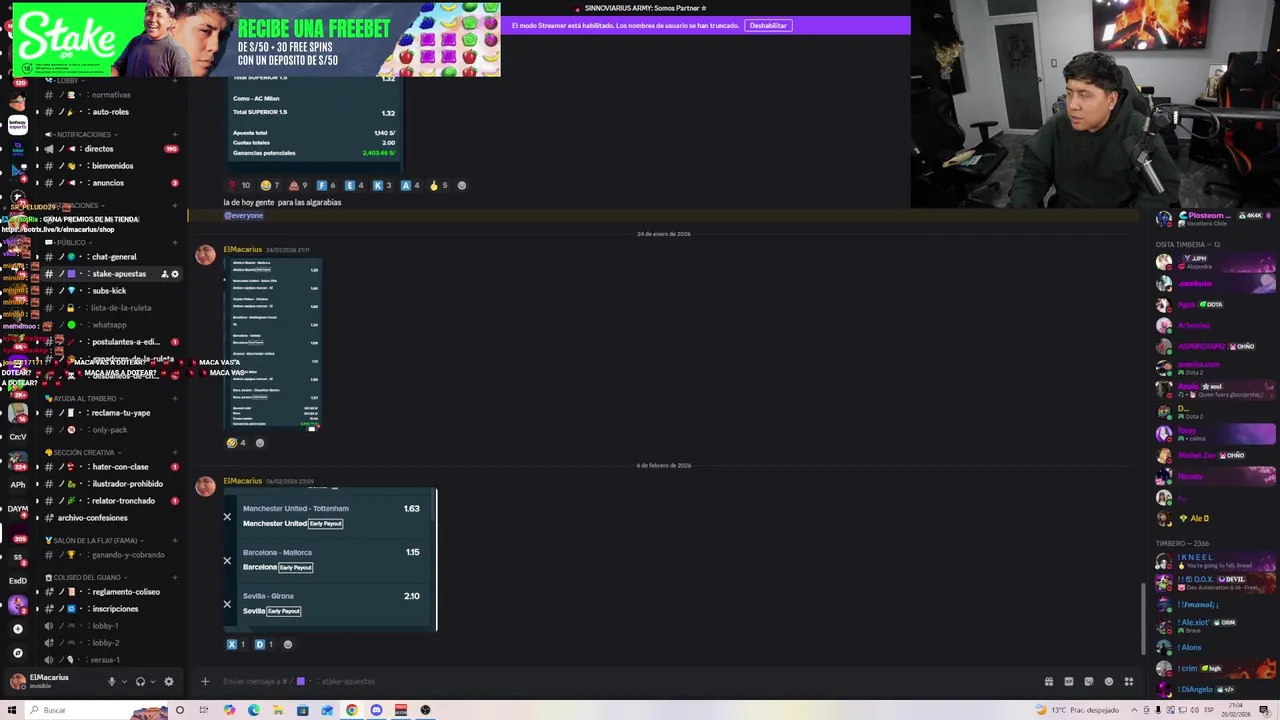Open user settings gear
The height and width of the screenshot is (720, 1280).
coord(169,682)
